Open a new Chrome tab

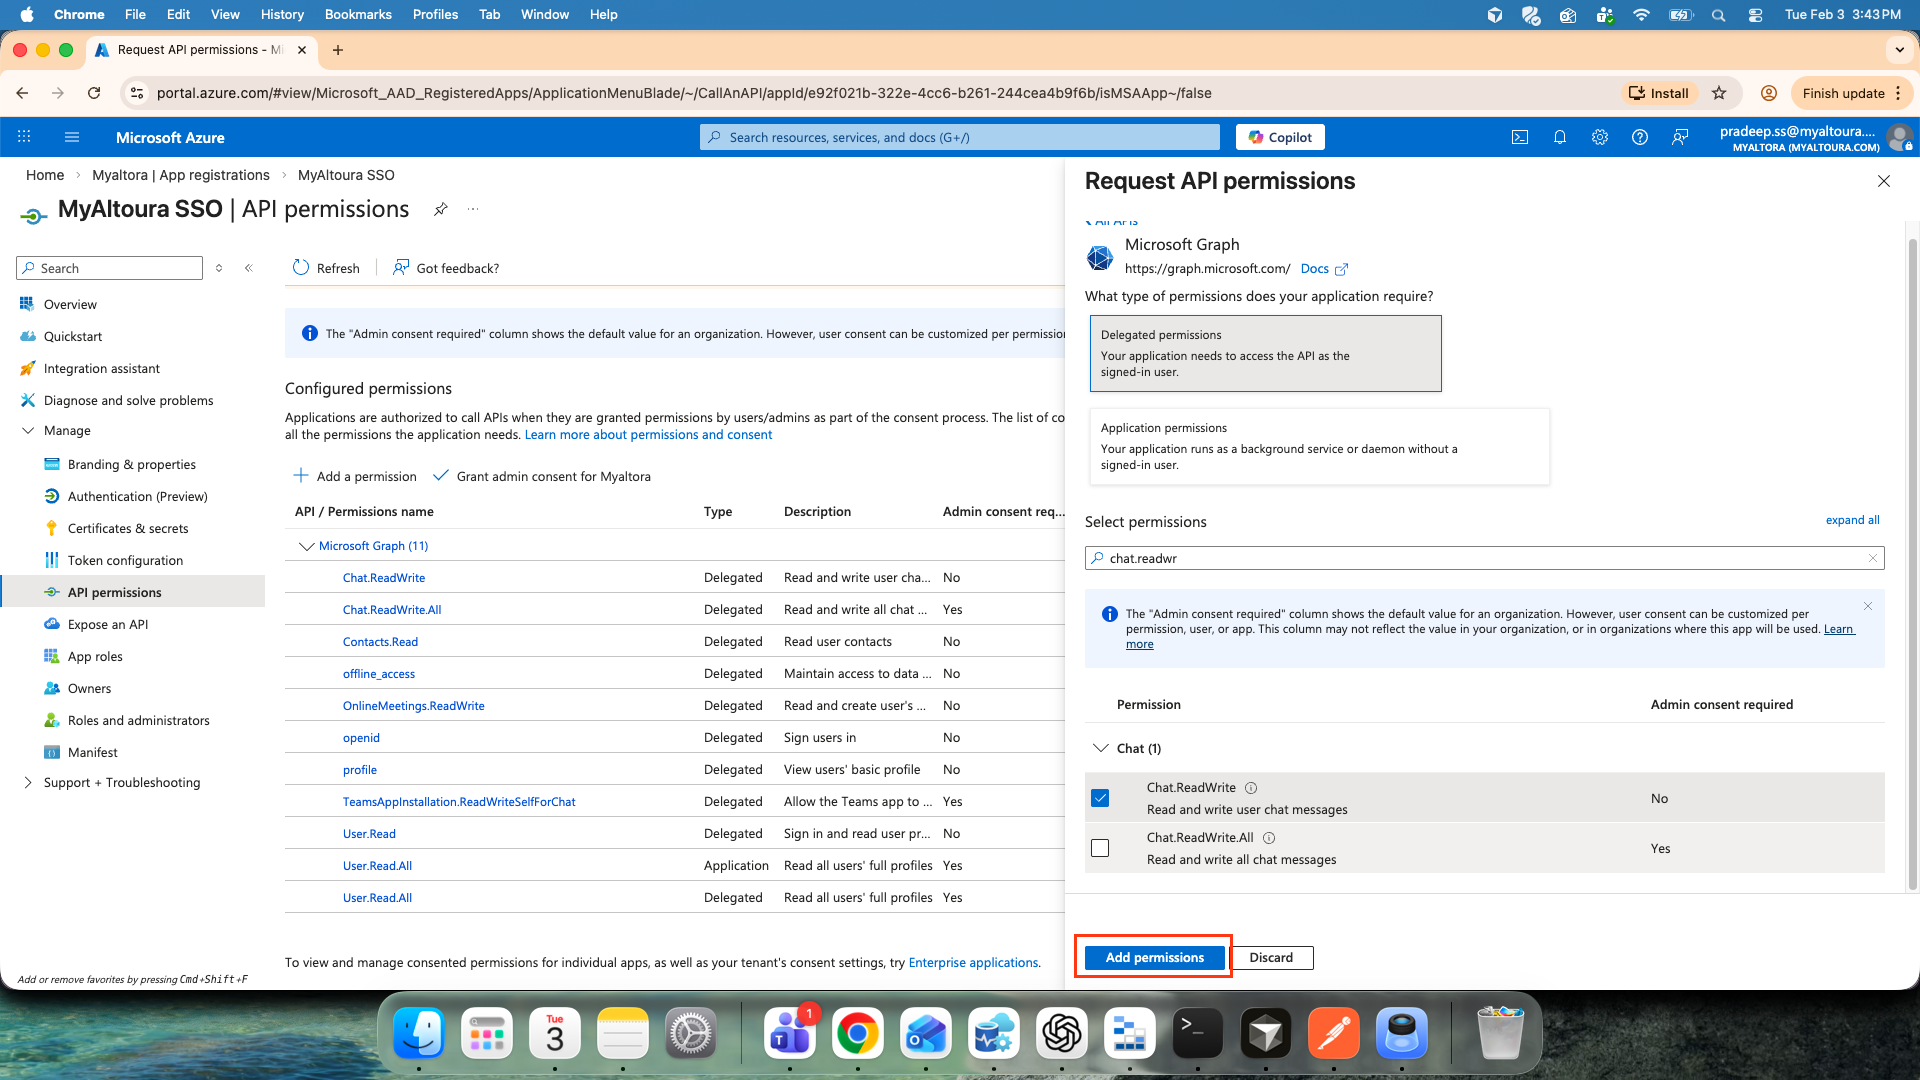(x=338, y=50)
